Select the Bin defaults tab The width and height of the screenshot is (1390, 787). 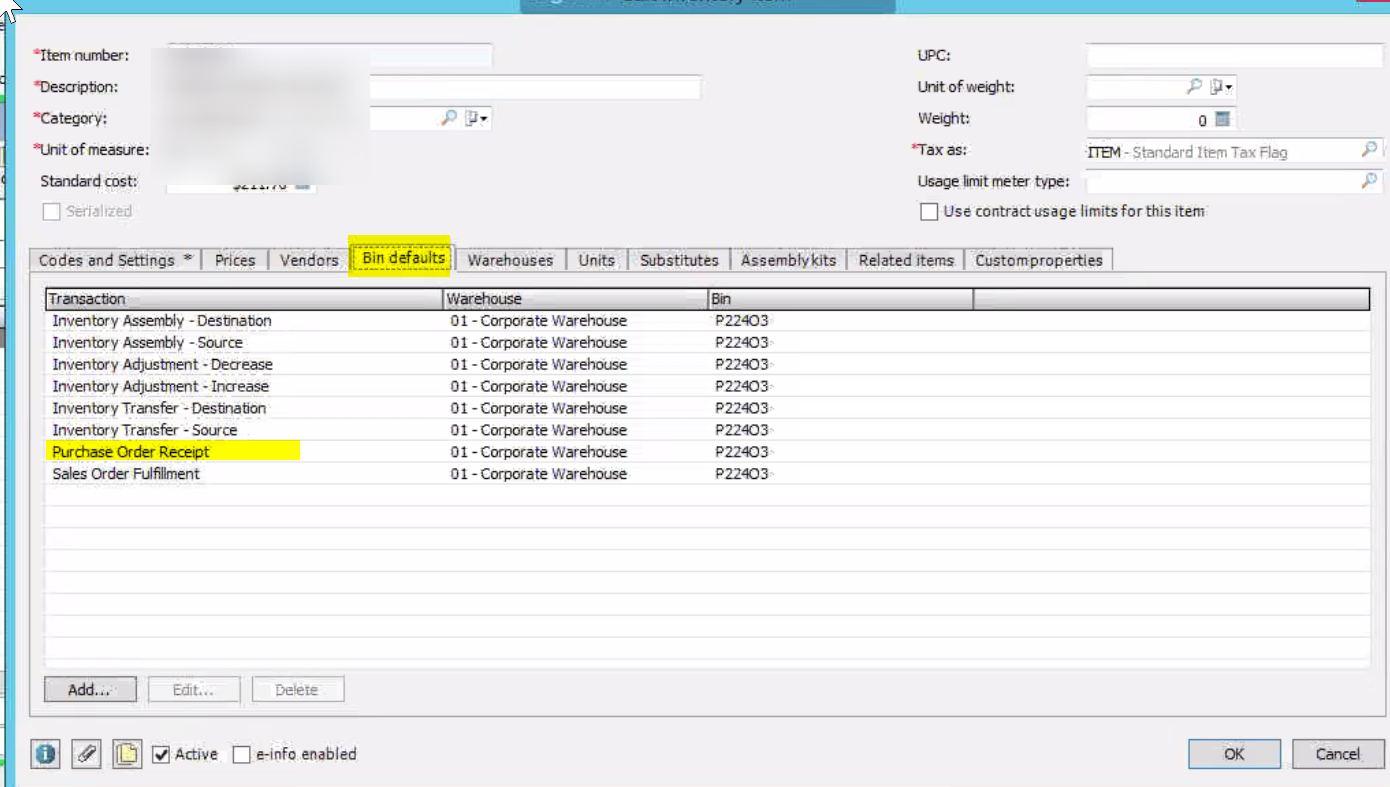click(x=403, y=258)
